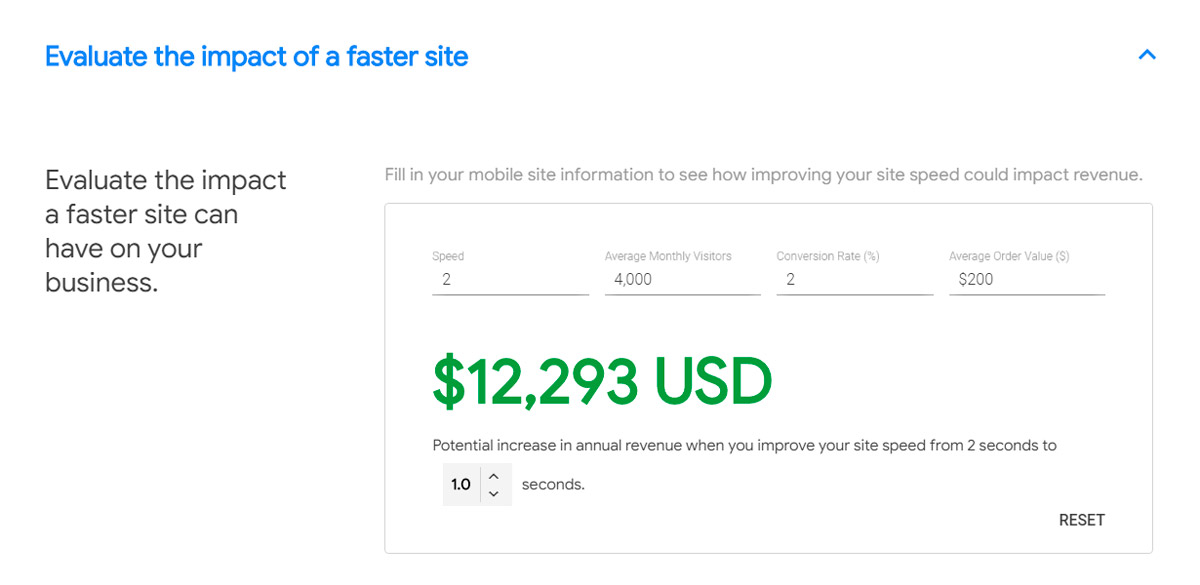Reset all calculator values with RESET

pyautogui.click(x=1081, y=519)
